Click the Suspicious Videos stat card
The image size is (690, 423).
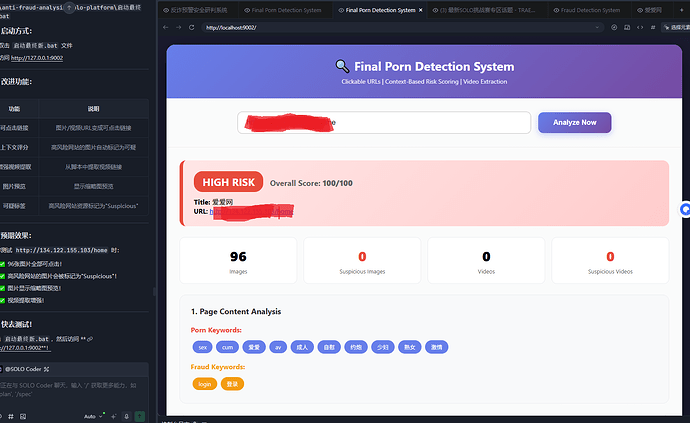610,261
